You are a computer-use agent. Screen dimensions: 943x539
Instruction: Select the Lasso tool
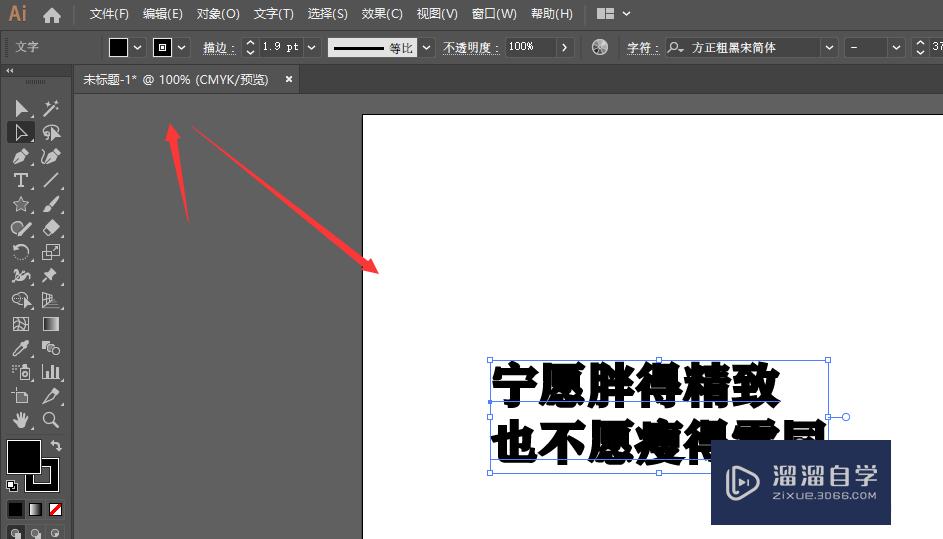click(51, 132)
